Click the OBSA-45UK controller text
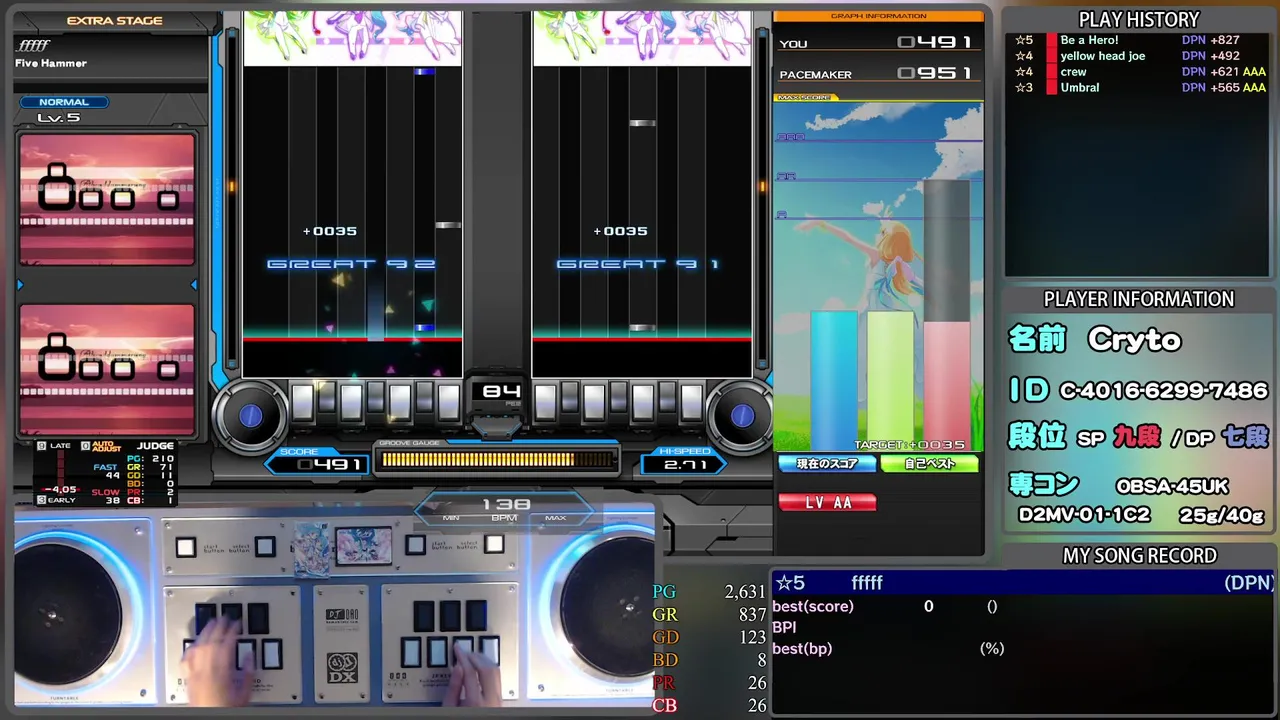The image size is (1280, 720). click(1172, 487)
